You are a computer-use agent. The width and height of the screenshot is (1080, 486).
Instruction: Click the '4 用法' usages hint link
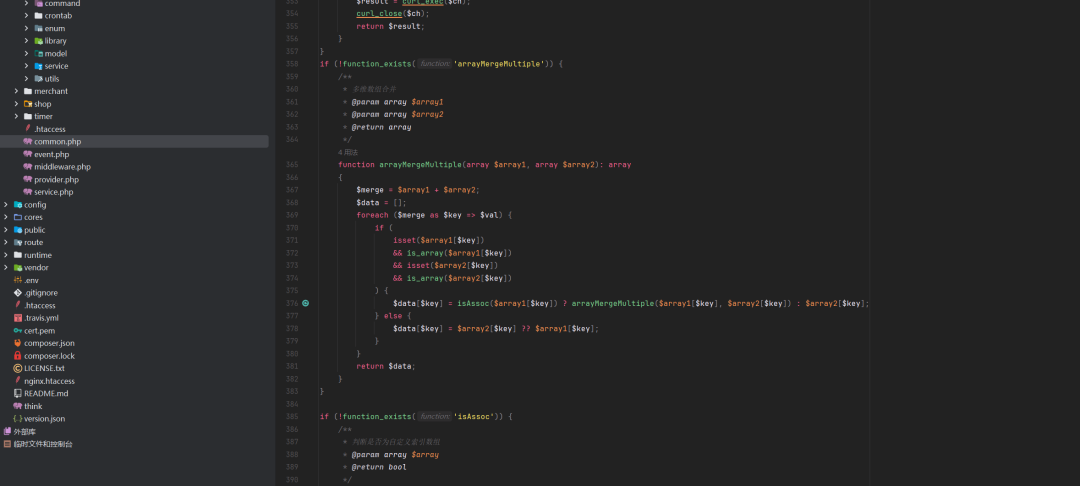coord(347,152)
